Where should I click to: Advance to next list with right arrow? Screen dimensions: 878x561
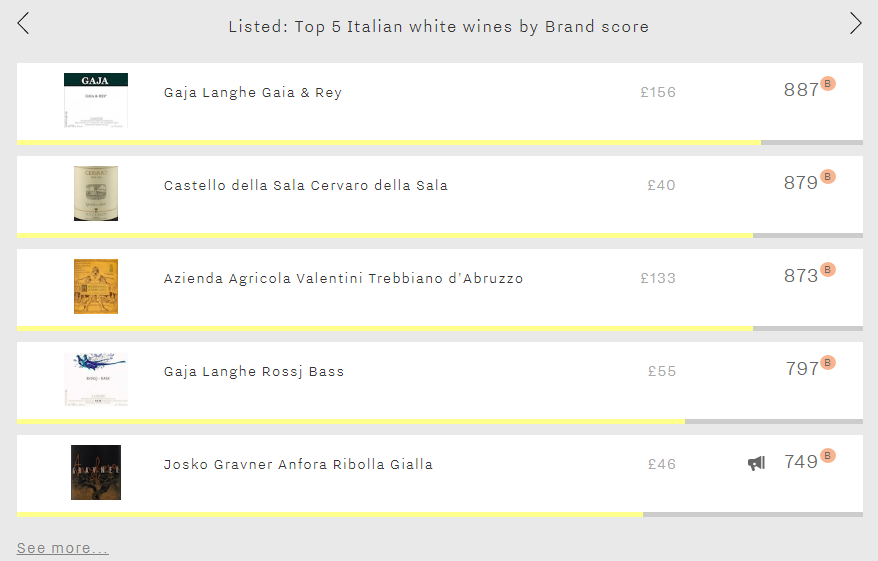[x=855, y=24]
